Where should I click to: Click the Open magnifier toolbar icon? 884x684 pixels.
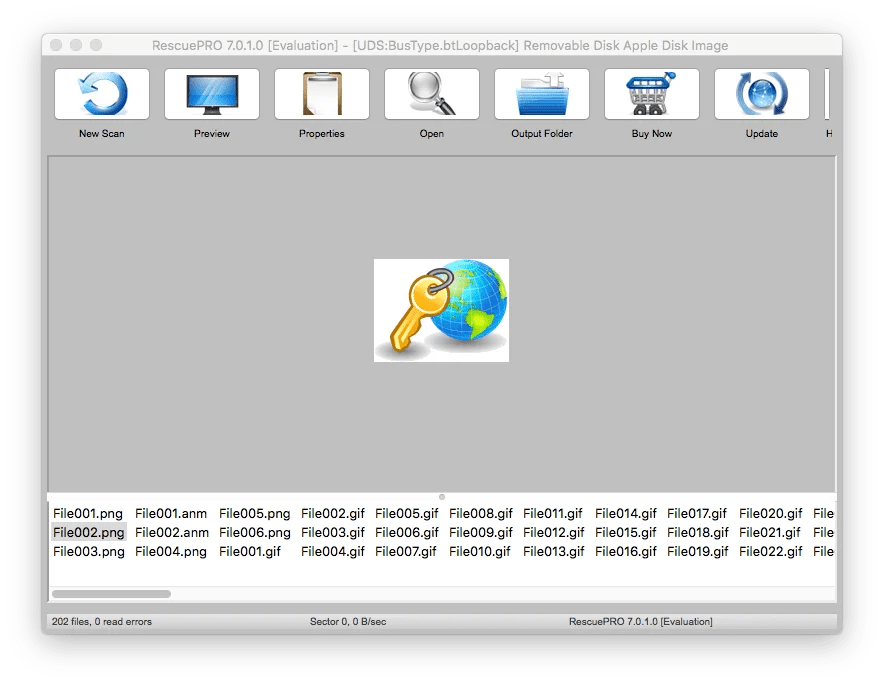431,92
